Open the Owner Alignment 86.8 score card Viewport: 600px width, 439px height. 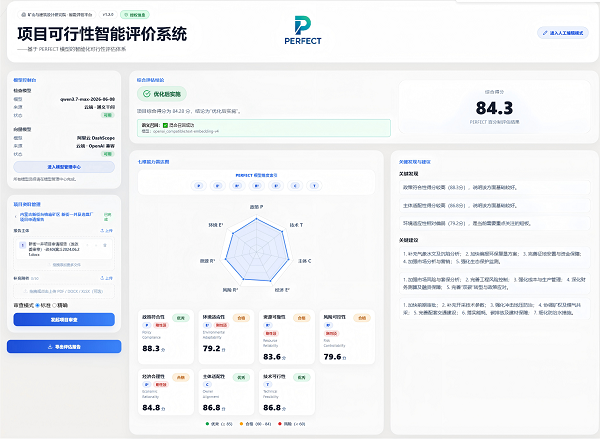[x=226, y=392]
